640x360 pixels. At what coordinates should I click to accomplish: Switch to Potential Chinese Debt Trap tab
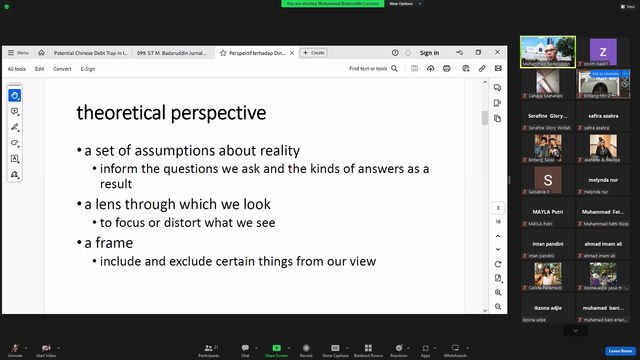[x=90, y=53]
